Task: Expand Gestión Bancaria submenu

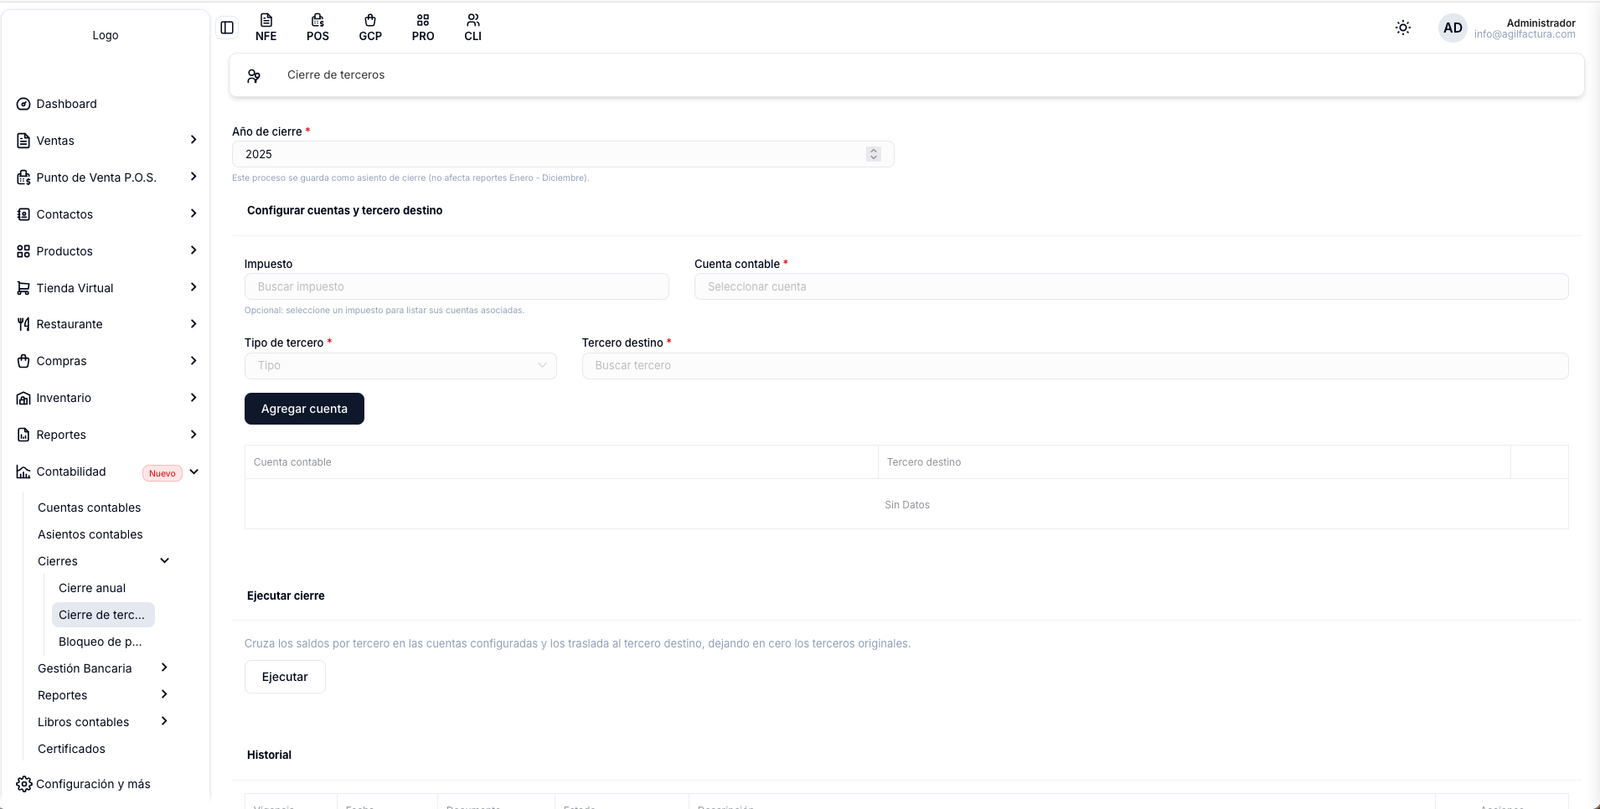Action: 164,668
